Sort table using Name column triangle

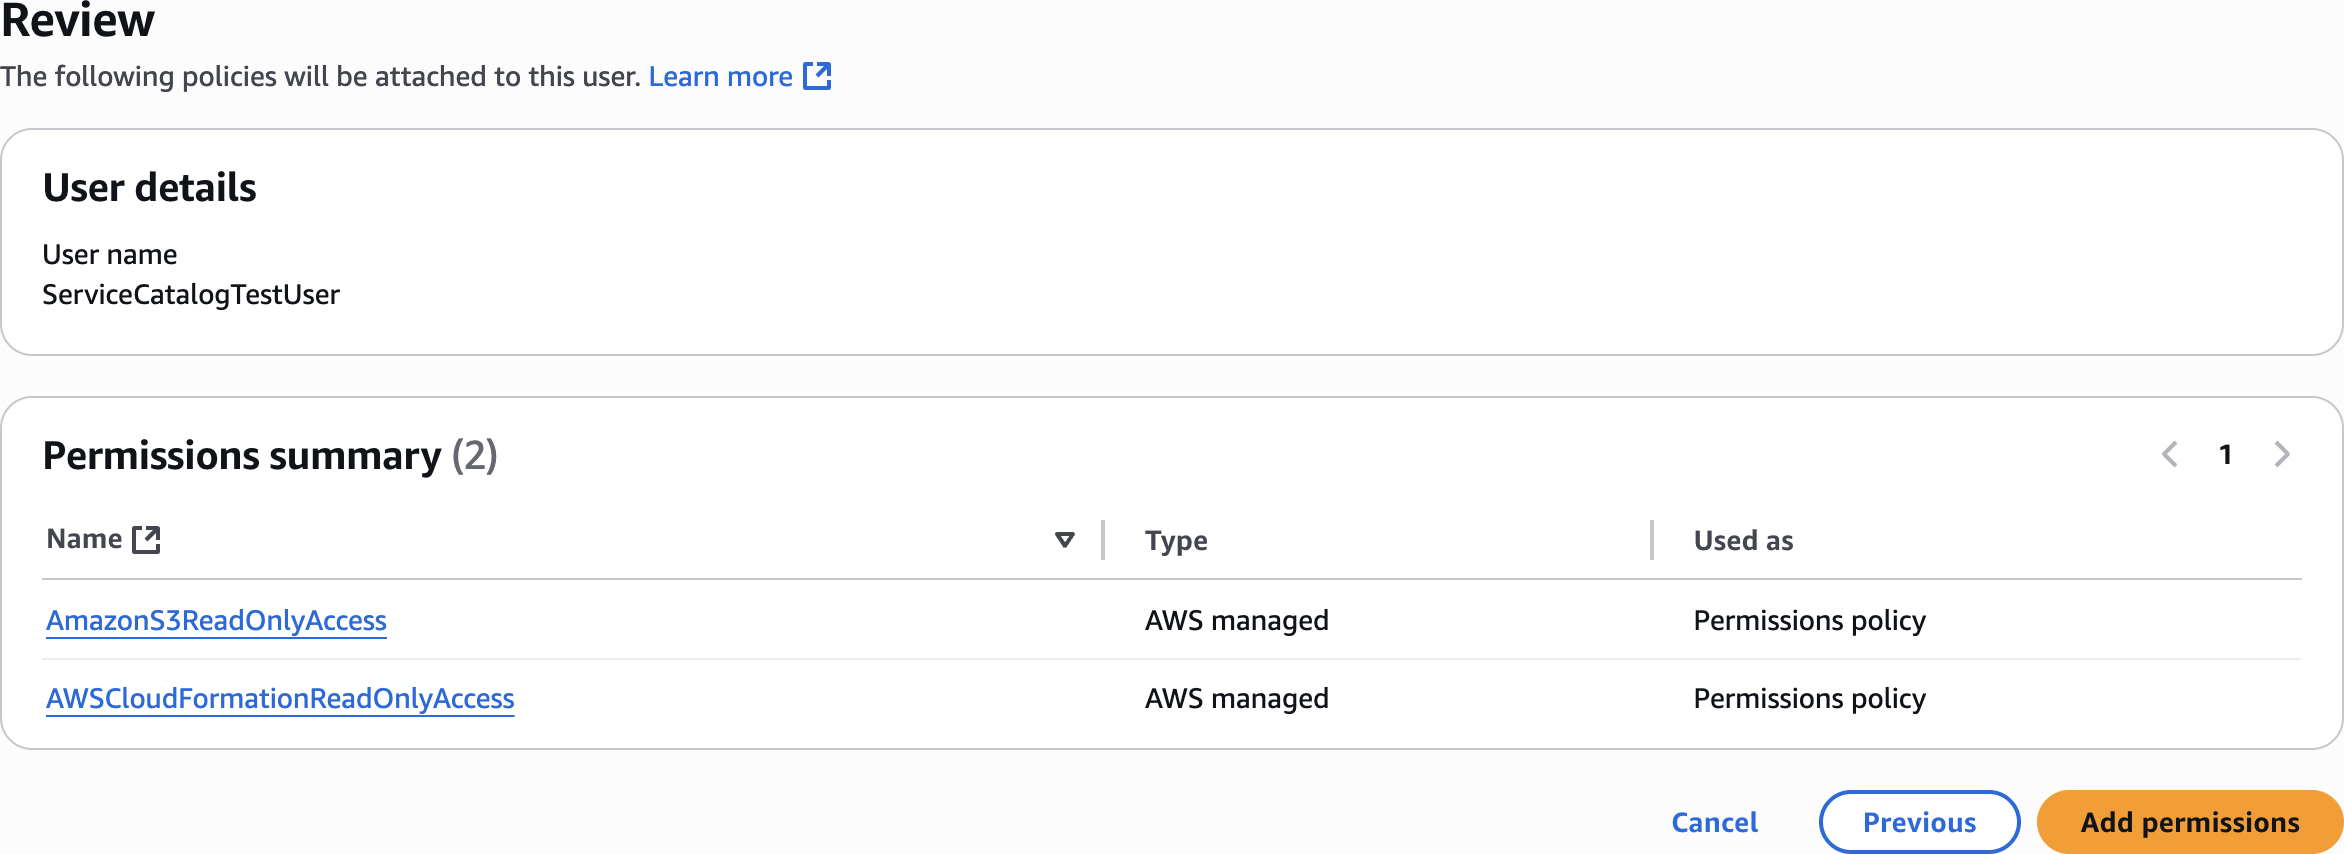pyautogui.click(x=1065, y=540)
